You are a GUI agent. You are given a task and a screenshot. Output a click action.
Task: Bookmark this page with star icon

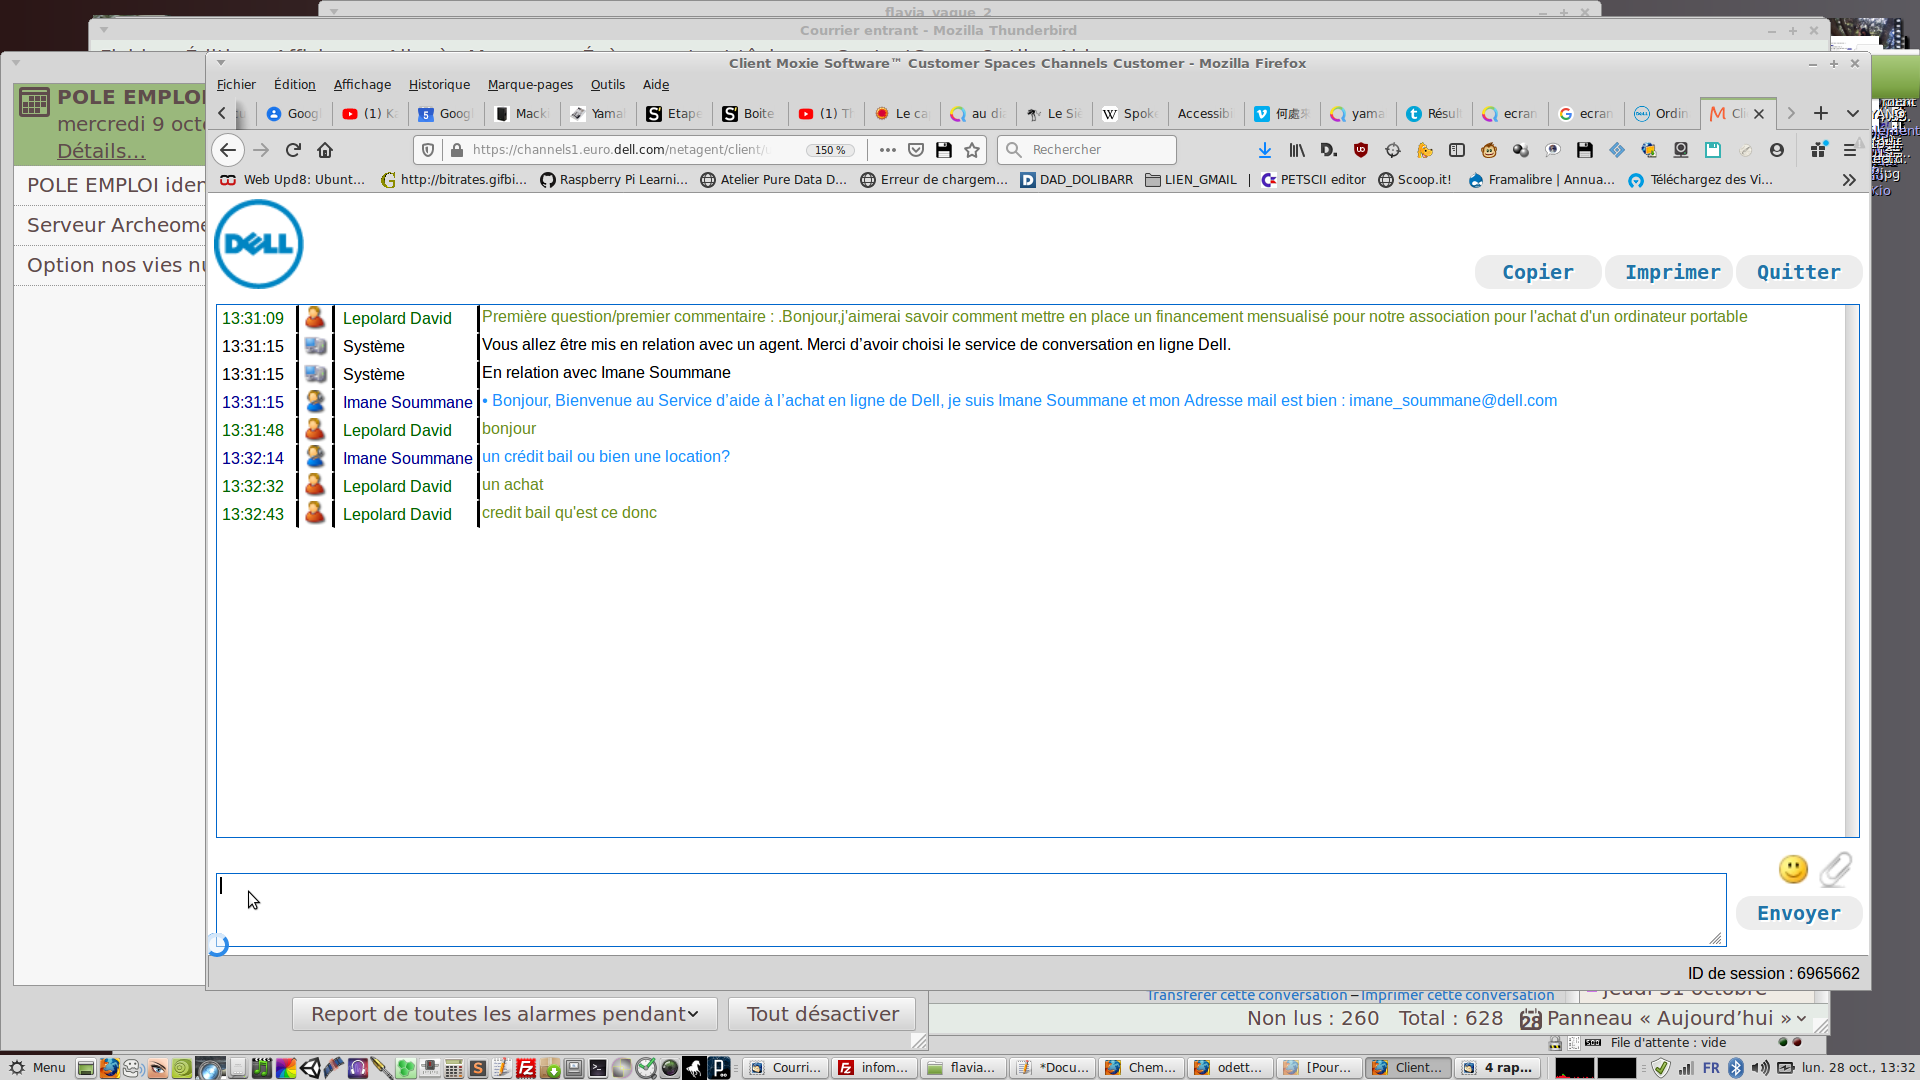972,150
